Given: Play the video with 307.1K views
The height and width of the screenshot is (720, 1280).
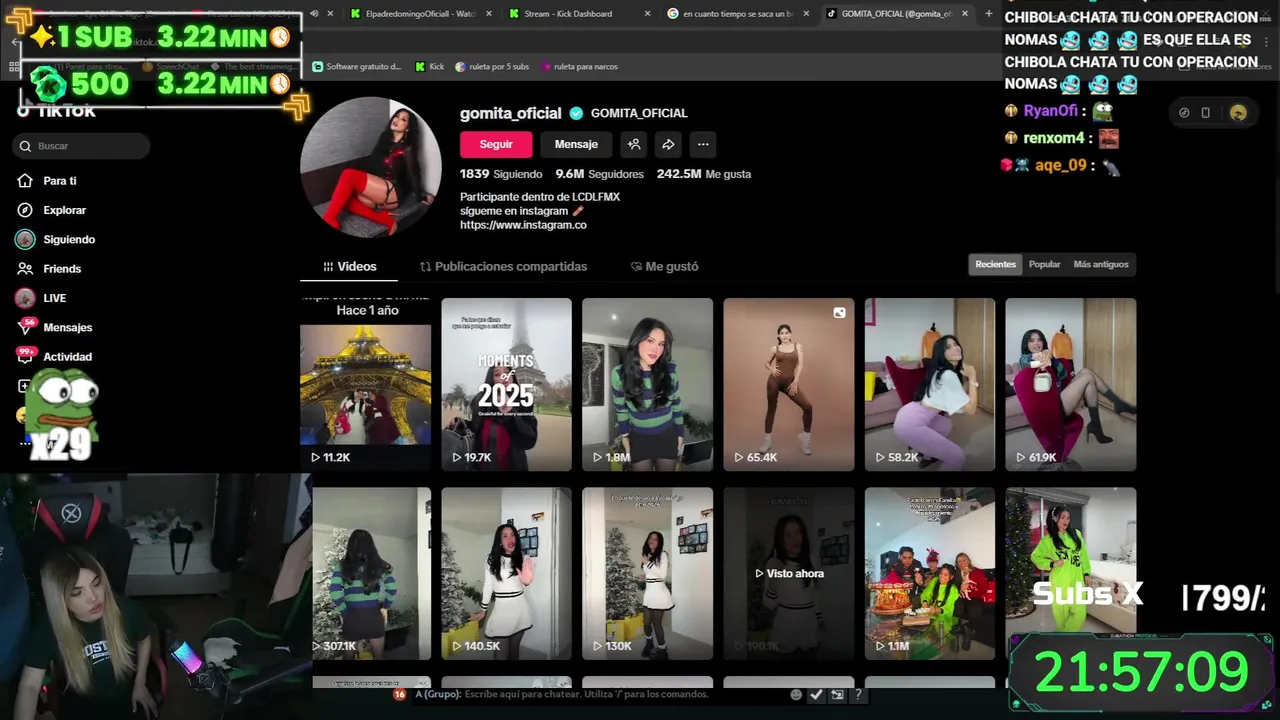Looking at the screenshot, I should [x=372, y=573].
